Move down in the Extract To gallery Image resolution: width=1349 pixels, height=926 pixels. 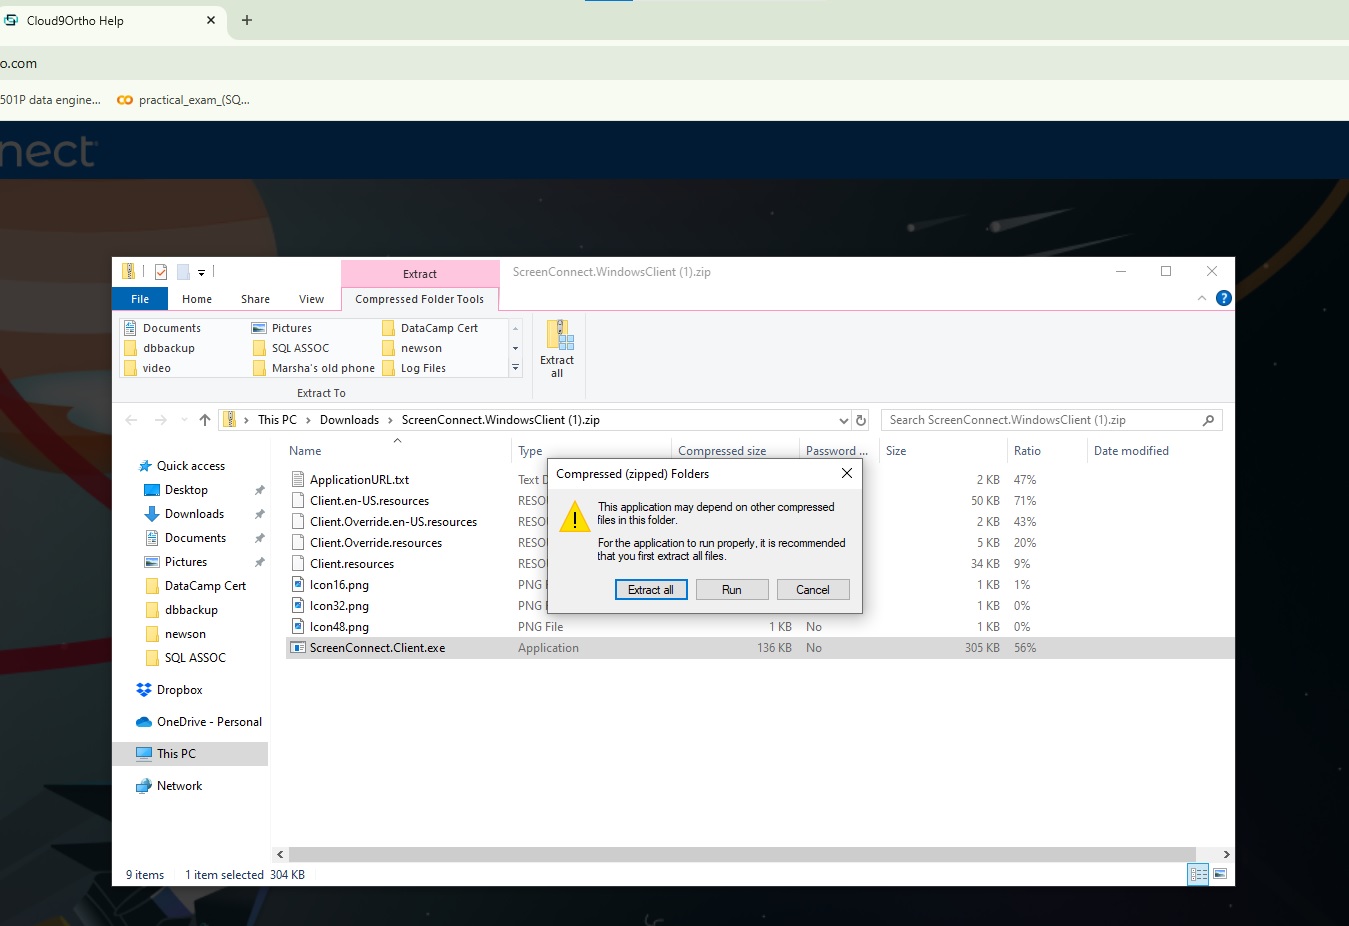click(515, 348)
